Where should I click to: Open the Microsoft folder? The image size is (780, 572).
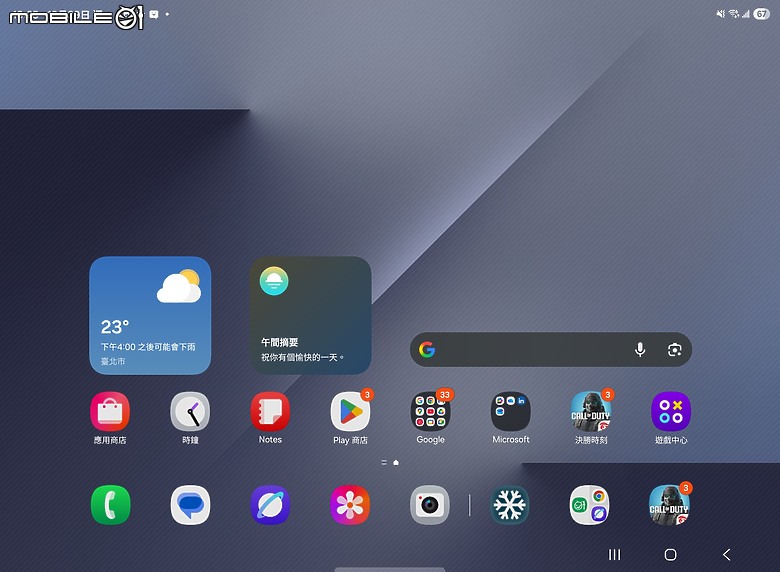(x=510, y=411)
